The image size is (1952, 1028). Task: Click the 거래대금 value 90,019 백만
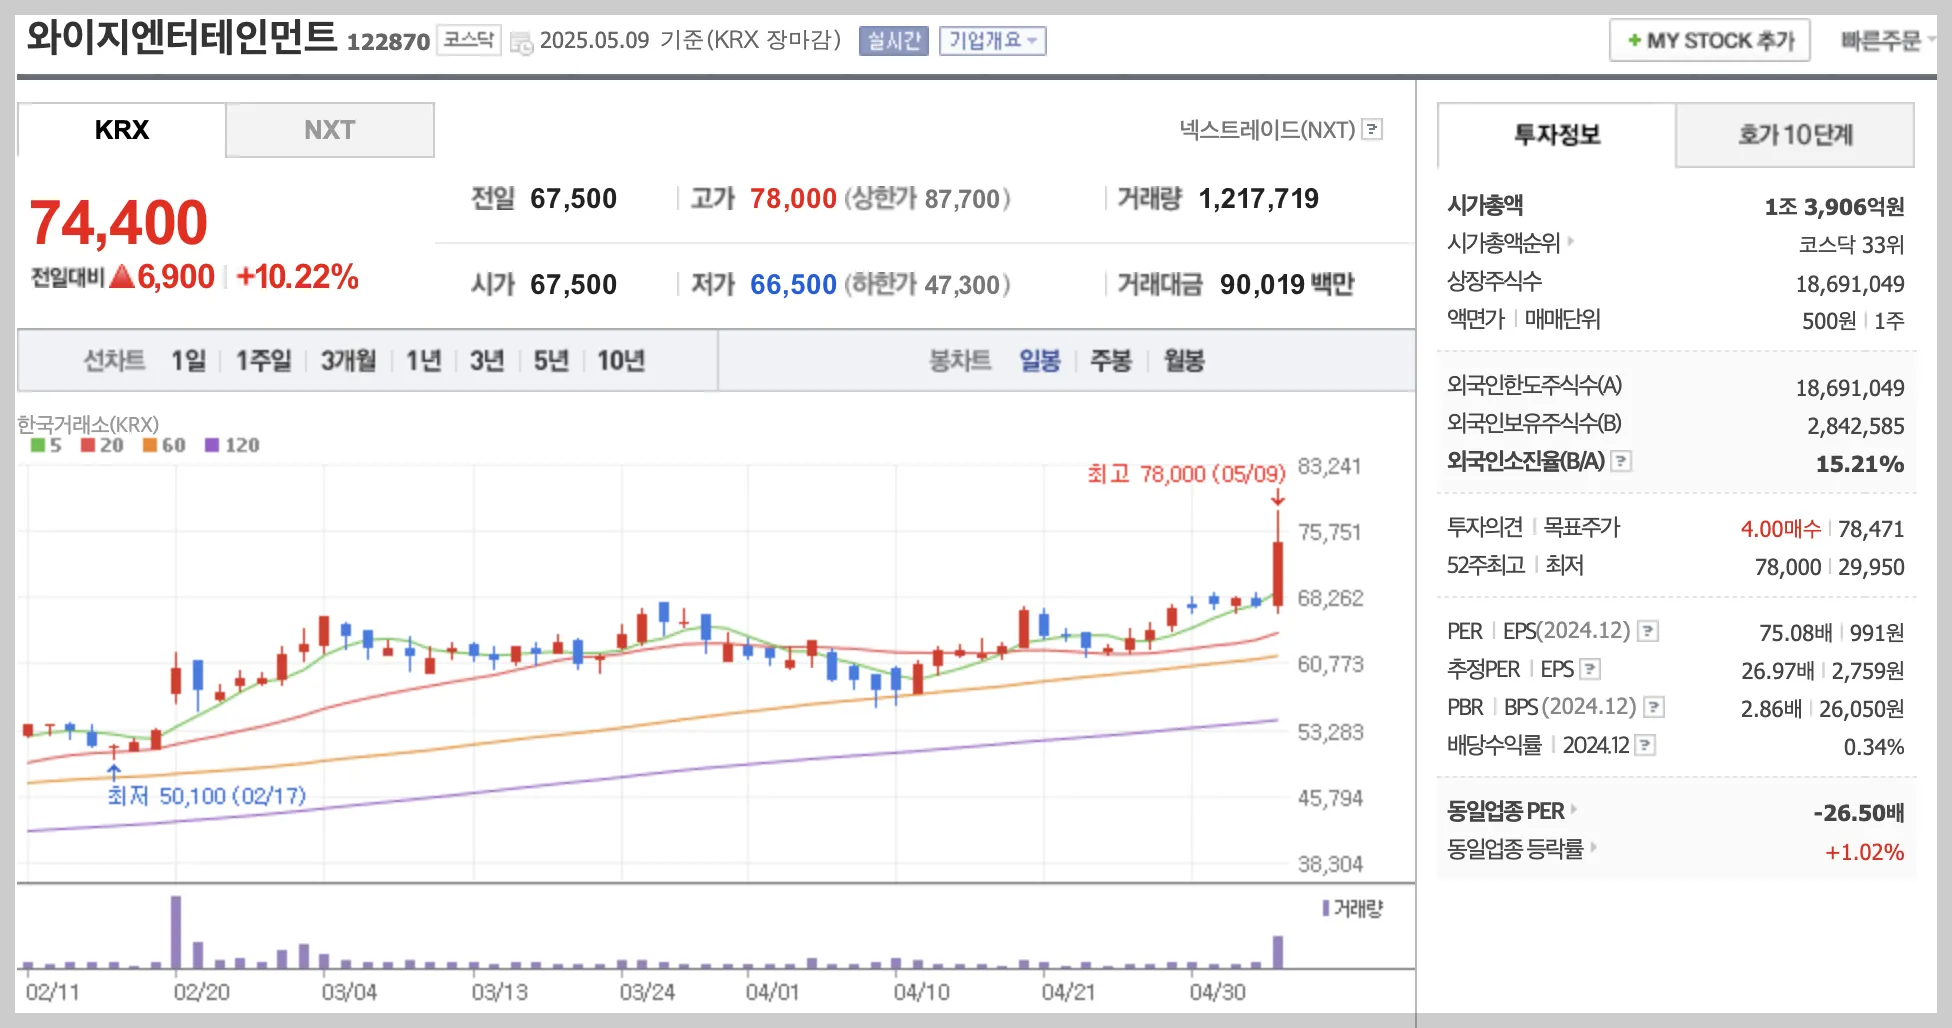pyautogui.click(x=1287, y=285)
